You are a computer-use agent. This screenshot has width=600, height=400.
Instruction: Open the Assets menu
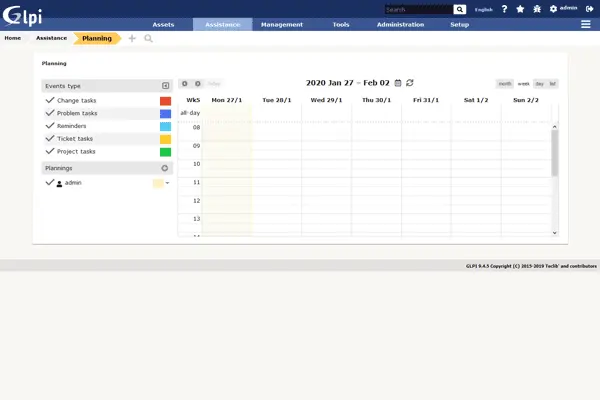tap(165, 24)
